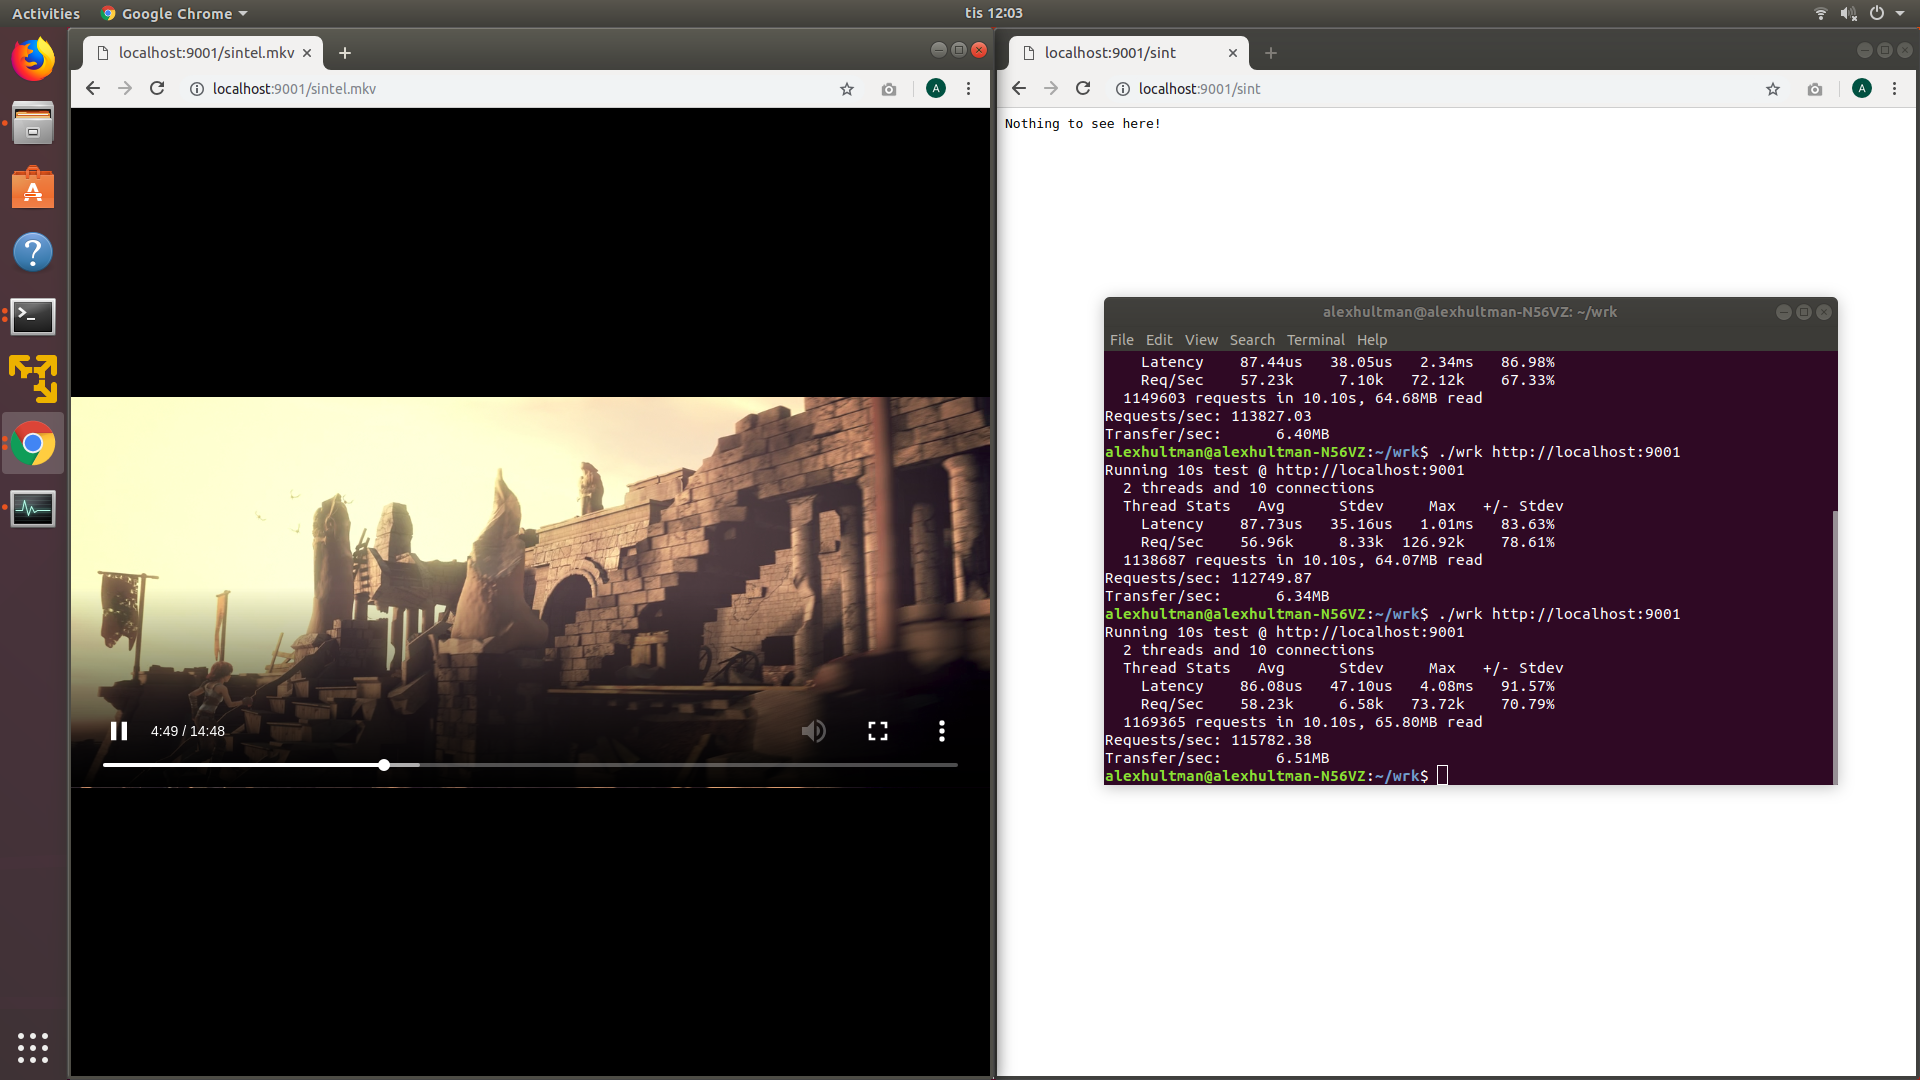
Task: Open System Monitor from the dock
Action: (33, 509)
